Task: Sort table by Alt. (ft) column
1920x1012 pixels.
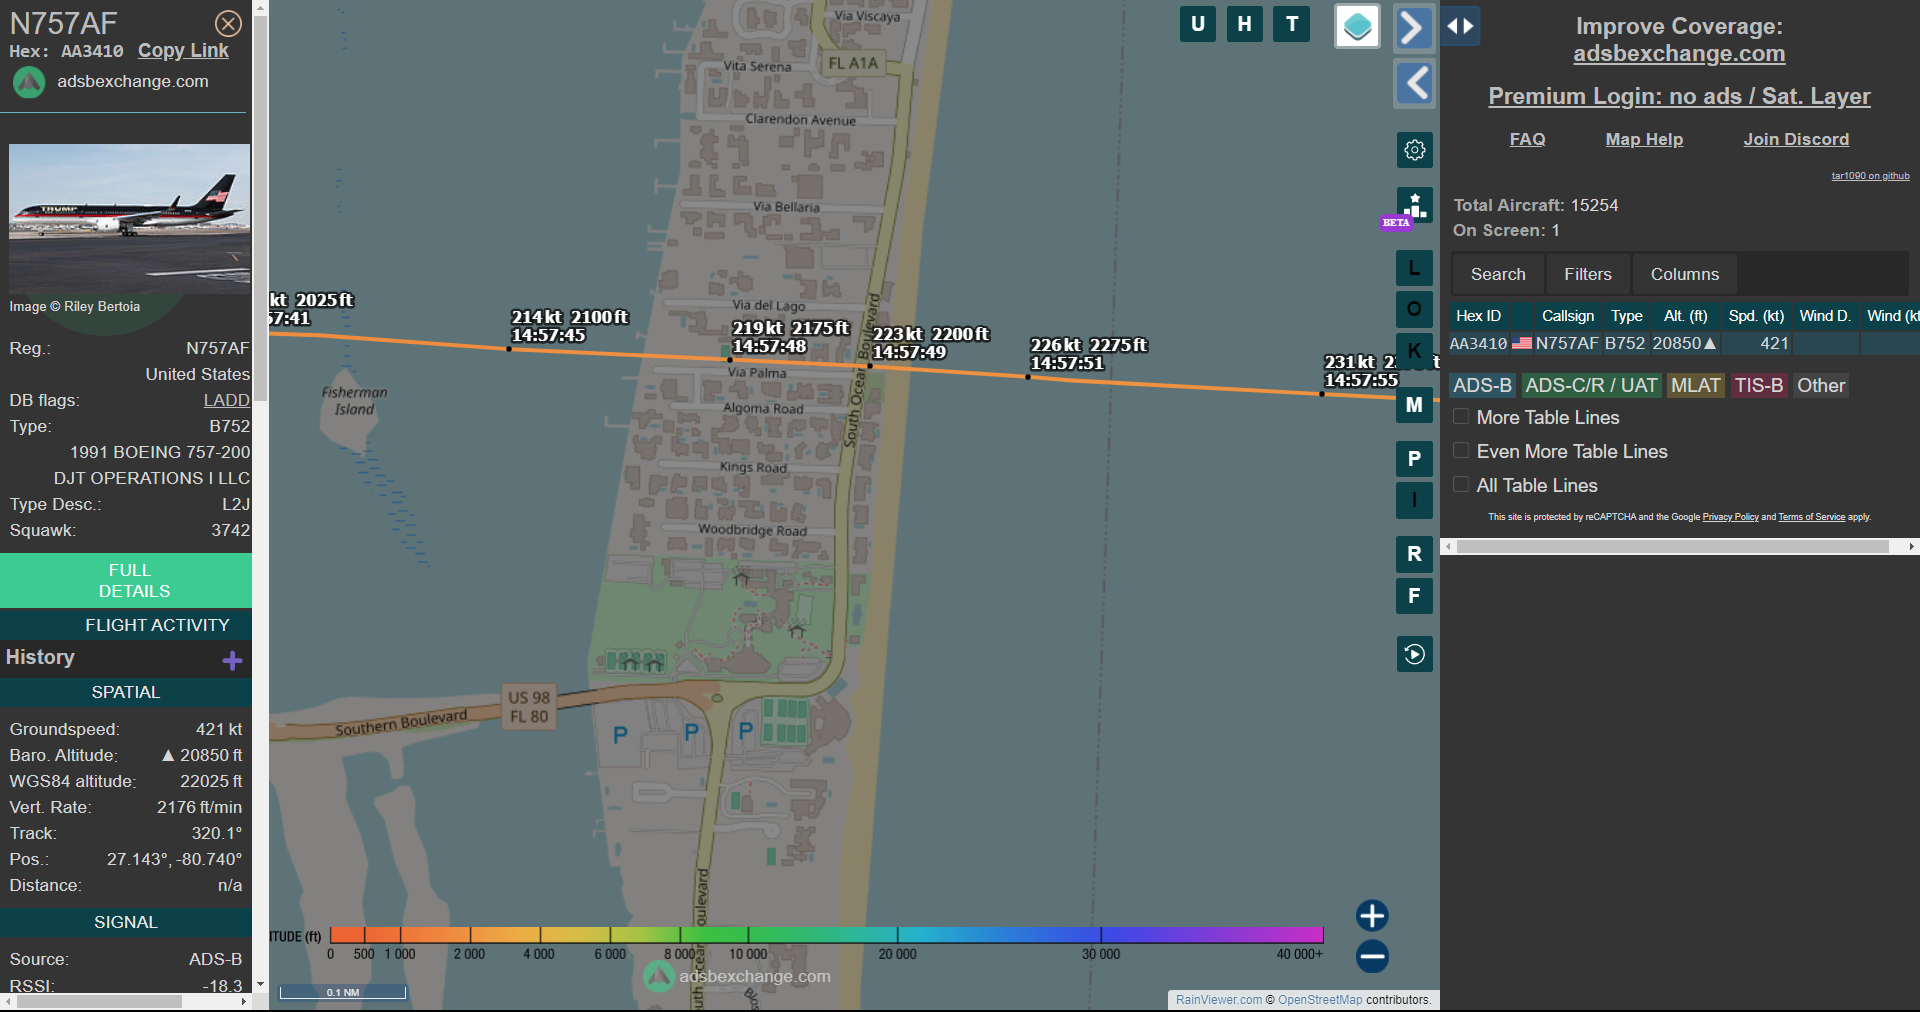Action: click(x=1685, y=316)
